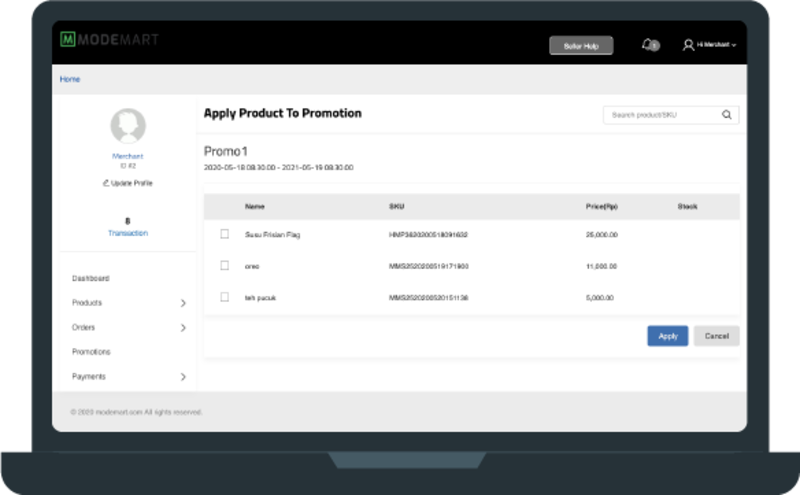
Task: Click the user account icon
Action: [688, 45]
